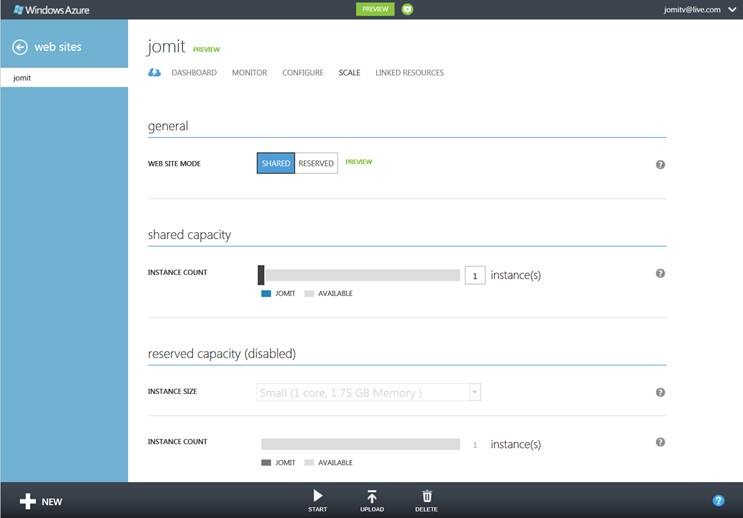Click reserved capacity (disabled) heading

(222, 354)
